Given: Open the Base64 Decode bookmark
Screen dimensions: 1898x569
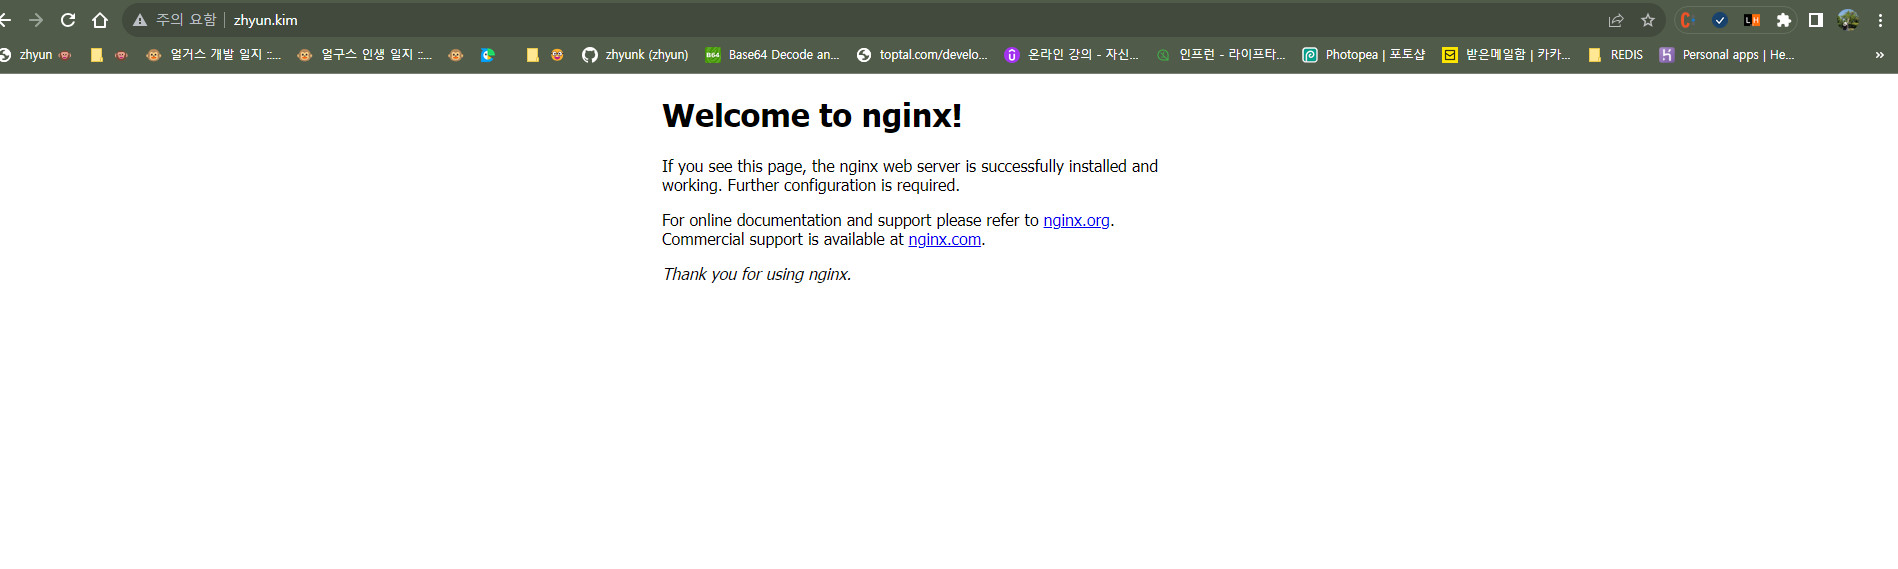Looking at the screenshot, I should click(772, 55).
